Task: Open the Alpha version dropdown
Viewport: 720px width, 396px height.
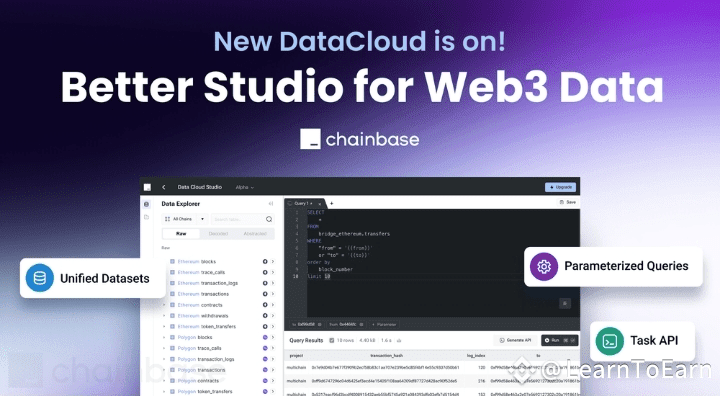Action: [244, 187]
